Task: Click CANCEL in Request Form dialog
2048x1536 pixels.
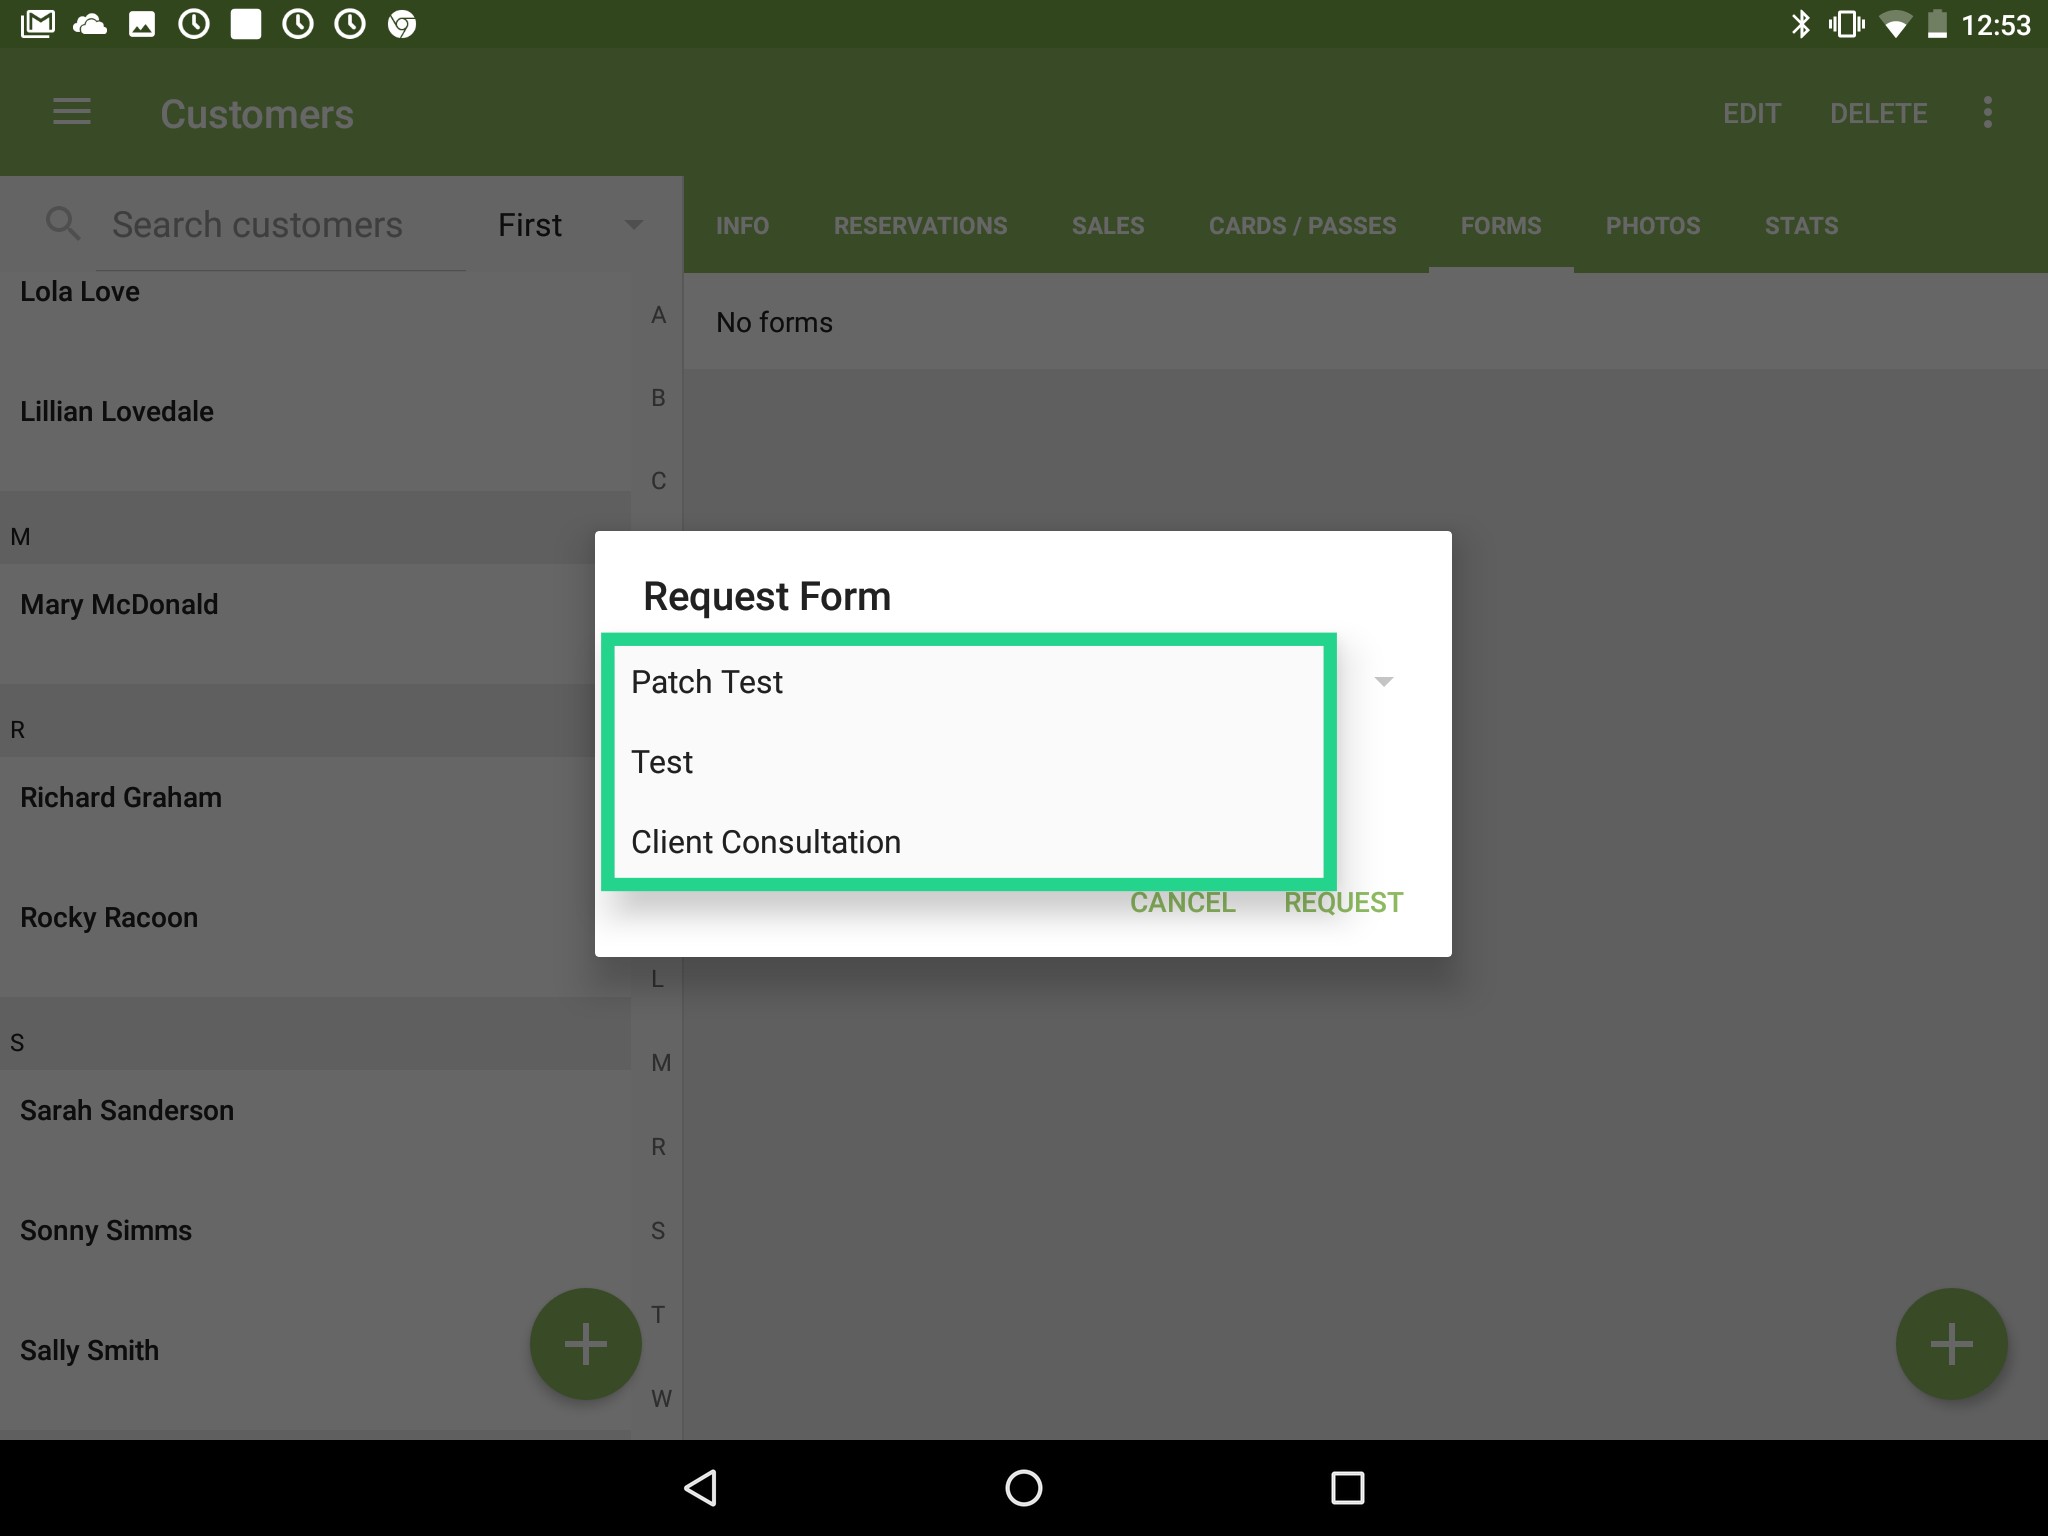Action: point(1183,902)
